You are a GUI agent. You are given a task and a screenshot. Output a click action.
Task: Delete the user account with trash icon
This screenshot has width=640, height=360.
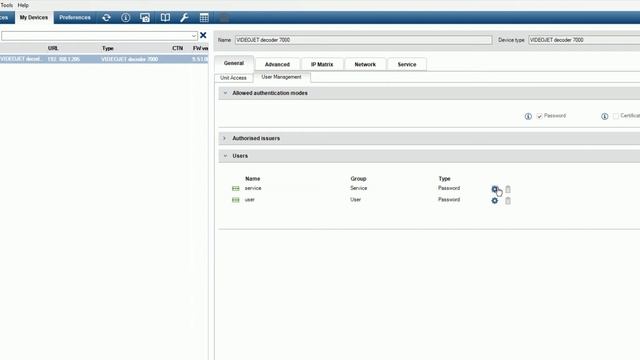(x=508, y=200)
